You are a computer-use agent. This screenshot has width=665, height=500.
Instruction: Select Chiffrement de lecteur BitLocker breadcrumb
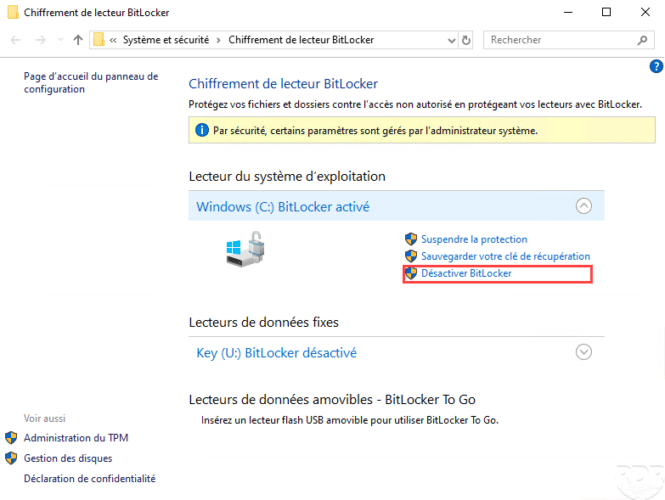pos(301,40)
